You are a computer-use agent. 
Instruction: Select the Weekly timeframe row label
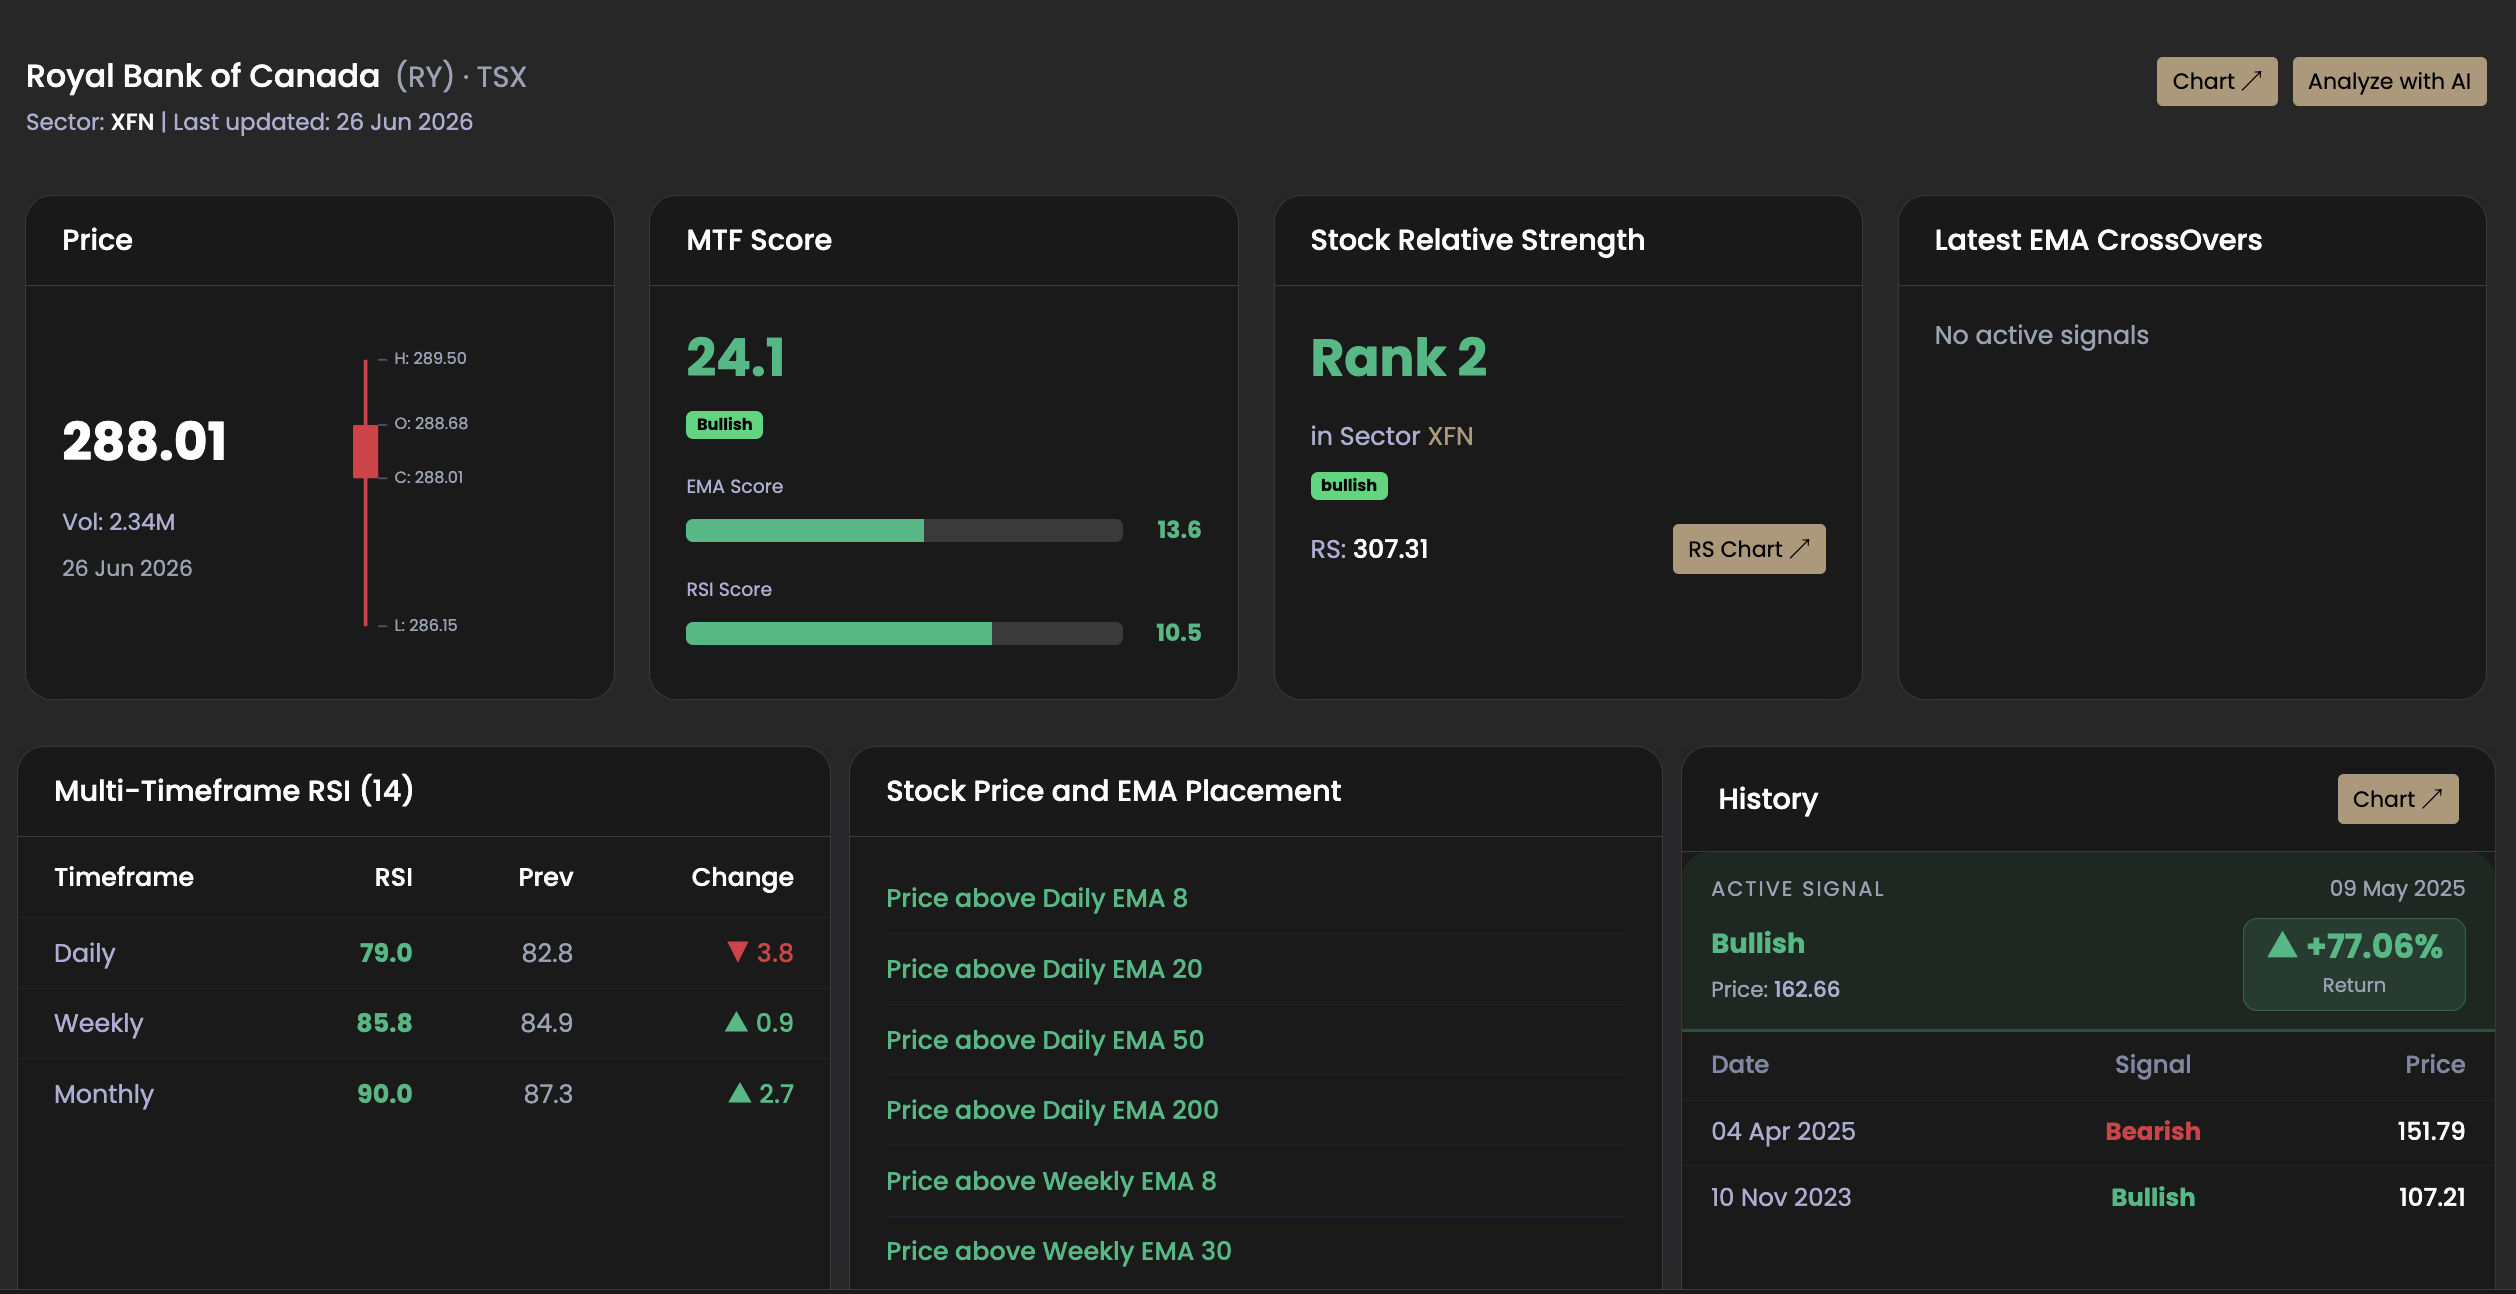[x=99, y=1023]
